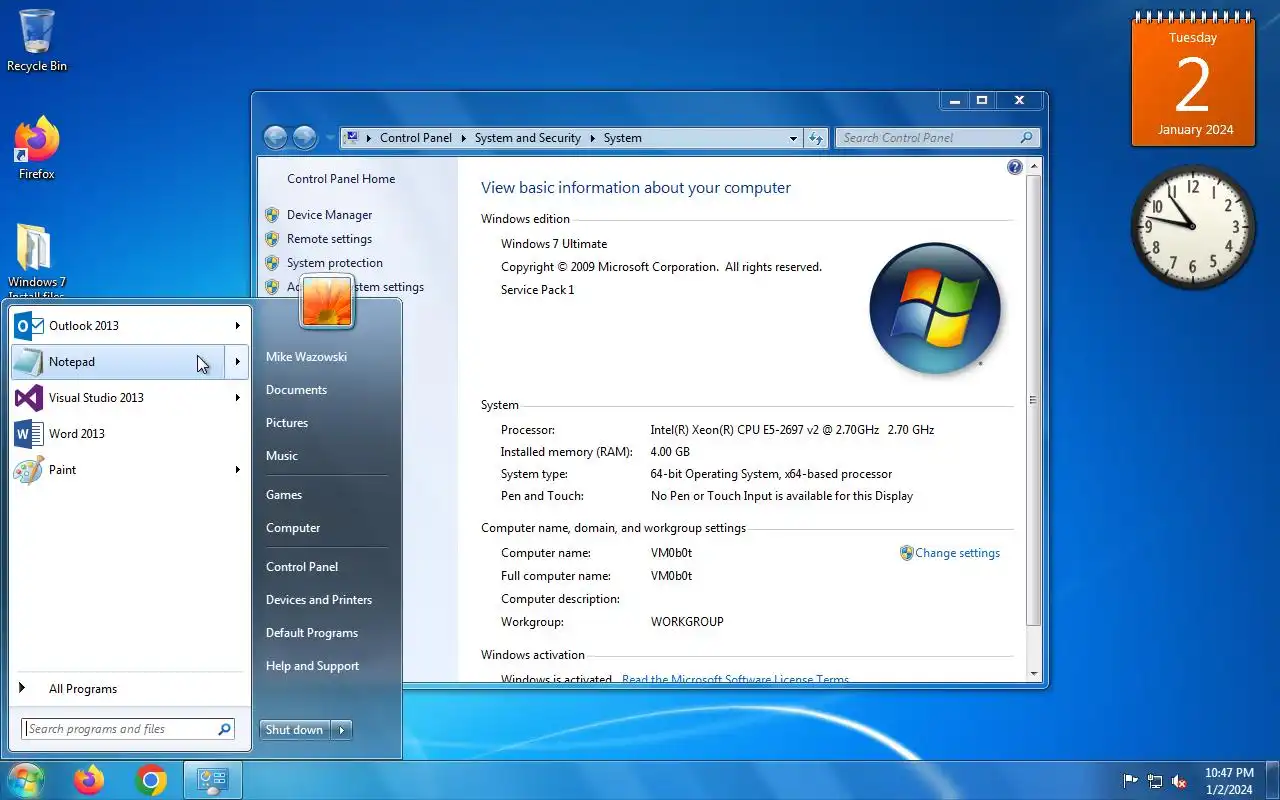Screen dimensions: 1280x800
Task: Go forward in the Control Panel window
Action: click(x=305, y=138)
